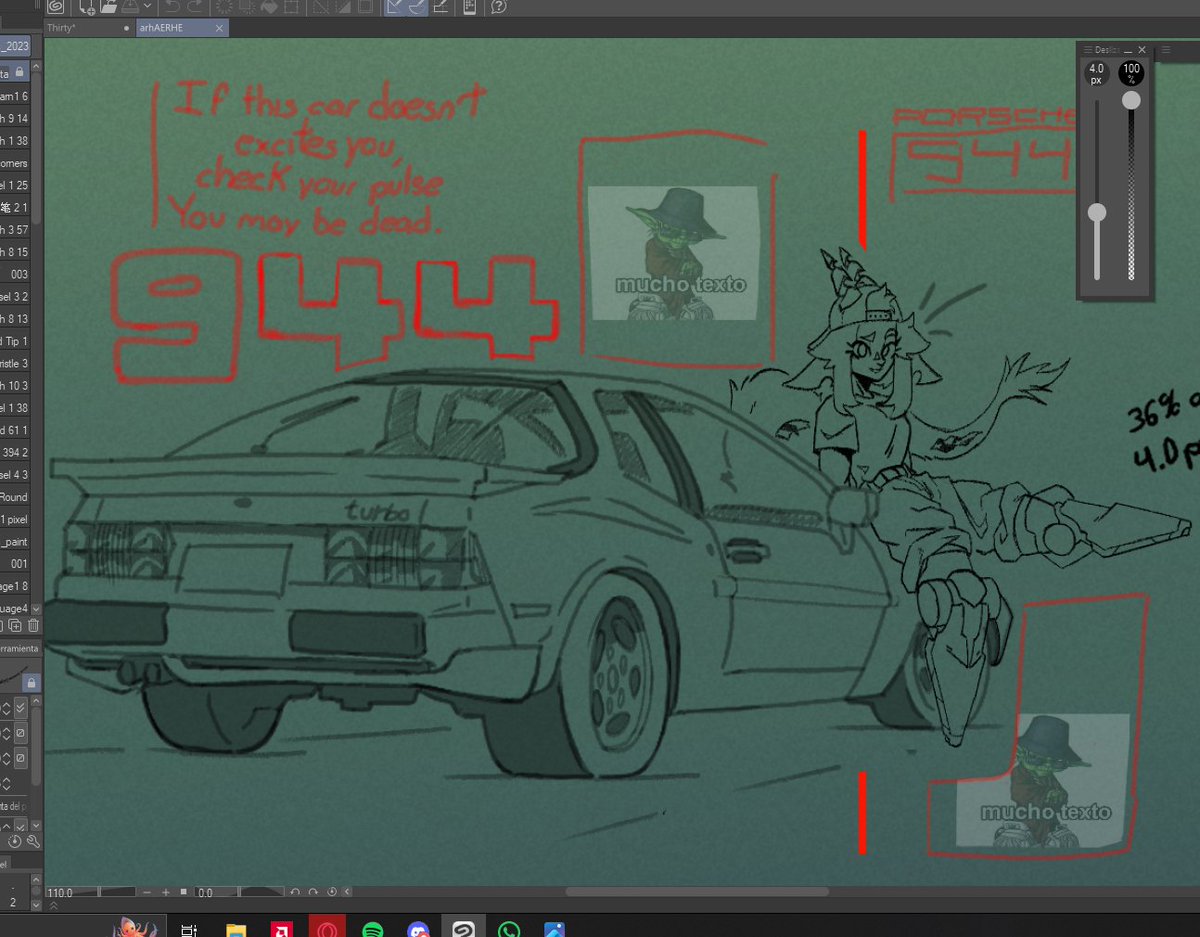Close the arhAERHE canvas tab
1200x937 pixels.
tap(219, 28)
